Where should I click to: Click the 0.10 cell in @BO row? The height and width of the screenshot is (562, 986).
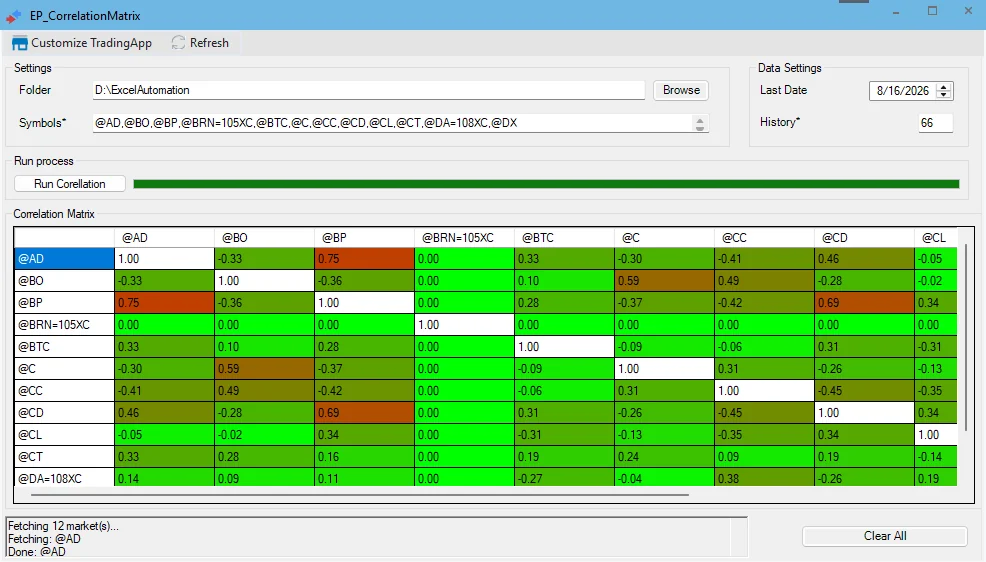[x=564, y=280]
